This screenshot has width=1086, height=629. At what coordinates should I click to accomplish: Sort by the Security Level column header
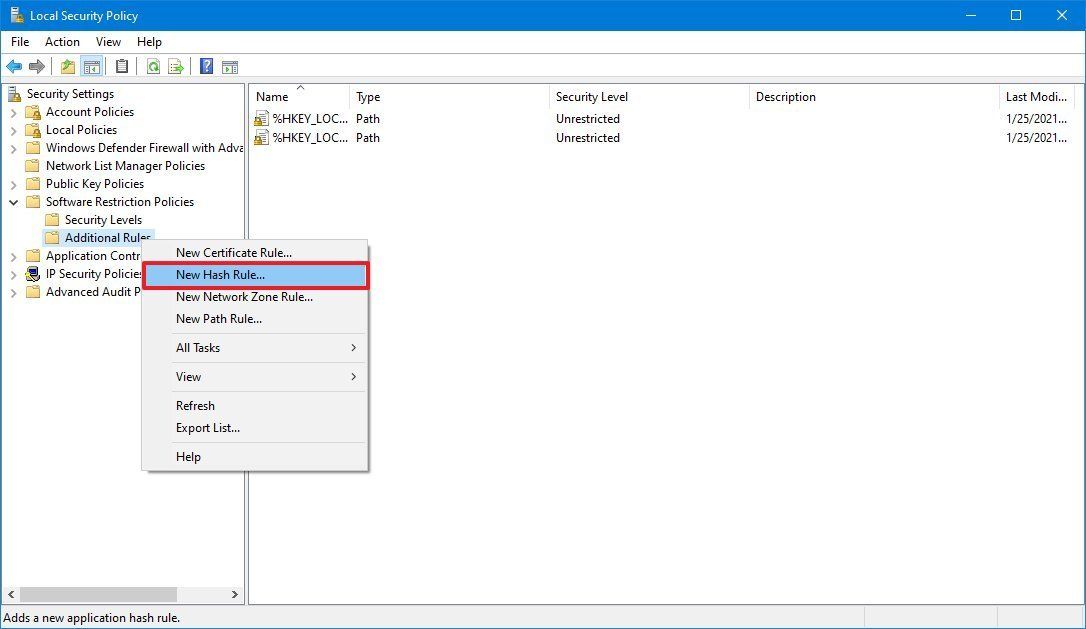(649, 97)
